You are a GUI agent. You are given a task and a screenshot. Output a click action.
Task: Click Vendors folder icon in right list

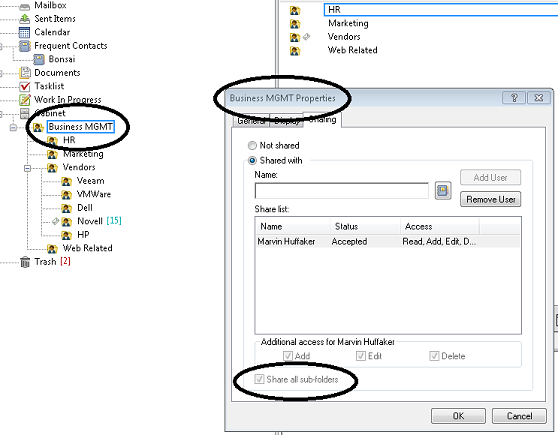tap(295, 37)
